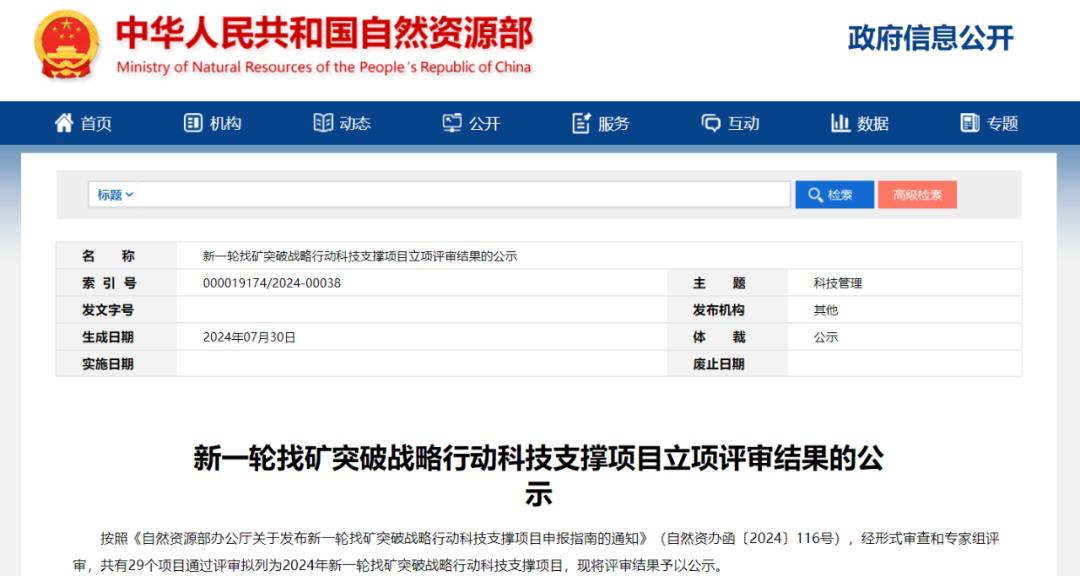Screen dimensions: 1080x576
Task: Open the 互动 navigation item
Action: click(730, 123)
